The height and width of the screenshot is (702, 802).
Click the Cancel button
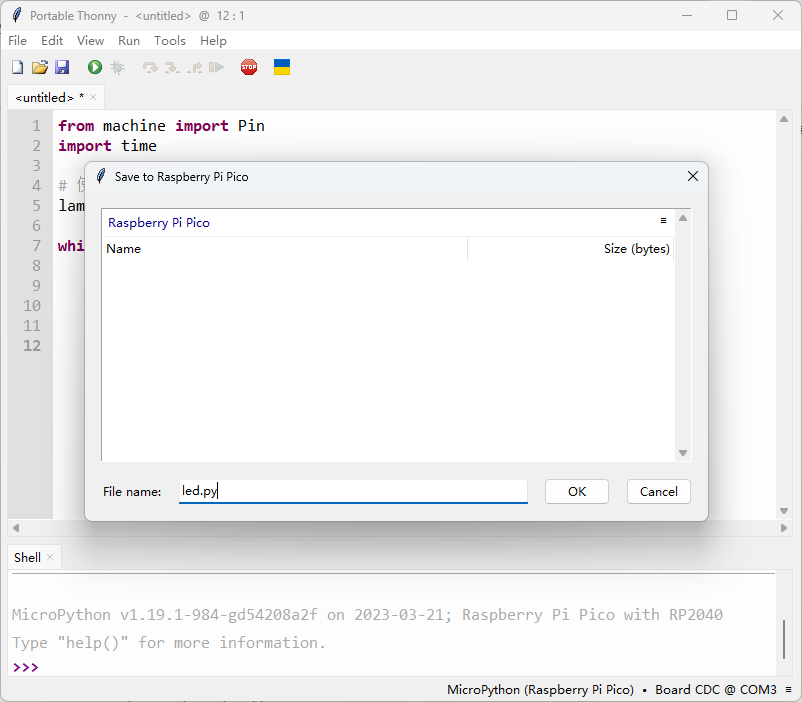pyautogui.click(x=659, y=491)
